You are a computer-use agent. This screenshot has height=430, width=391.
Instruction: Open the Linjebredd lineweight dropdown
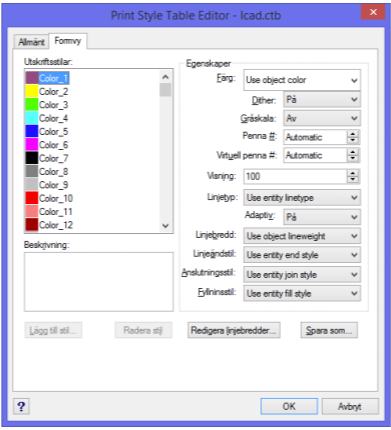[x=302, y=236]
